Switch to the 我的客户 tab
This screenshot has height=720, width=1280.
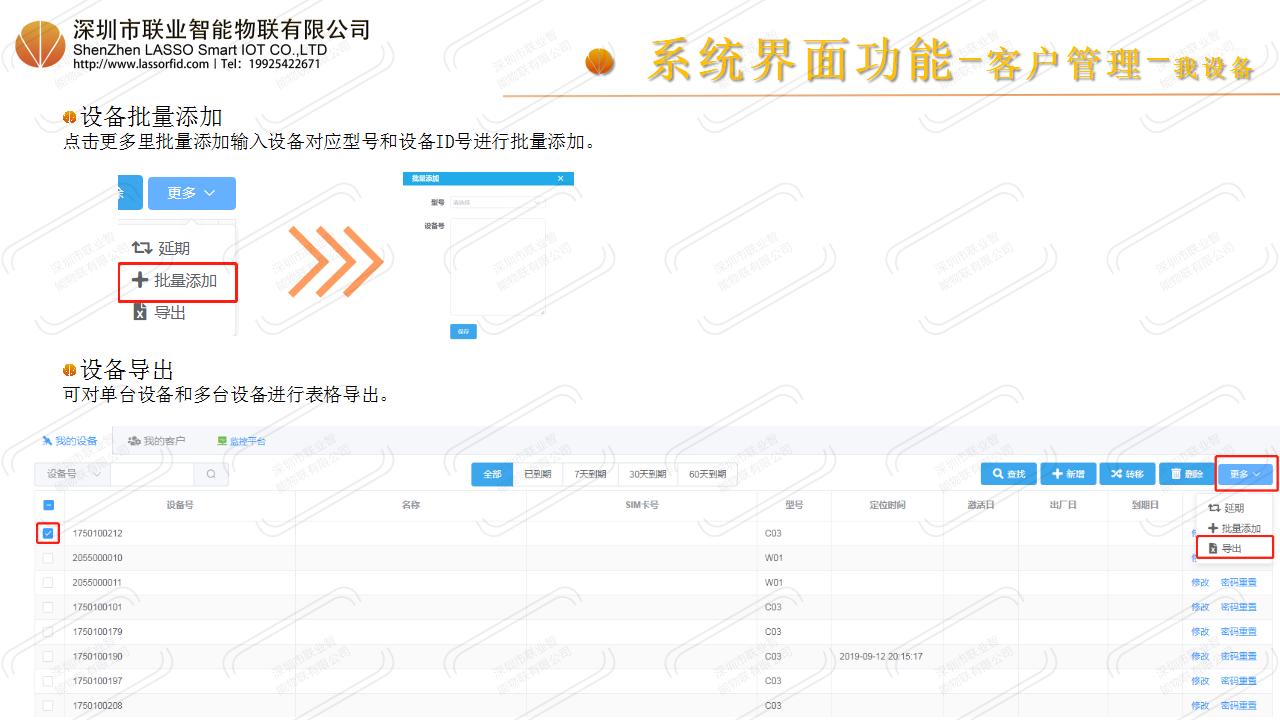pyautogui.click(x=157, y=441)
